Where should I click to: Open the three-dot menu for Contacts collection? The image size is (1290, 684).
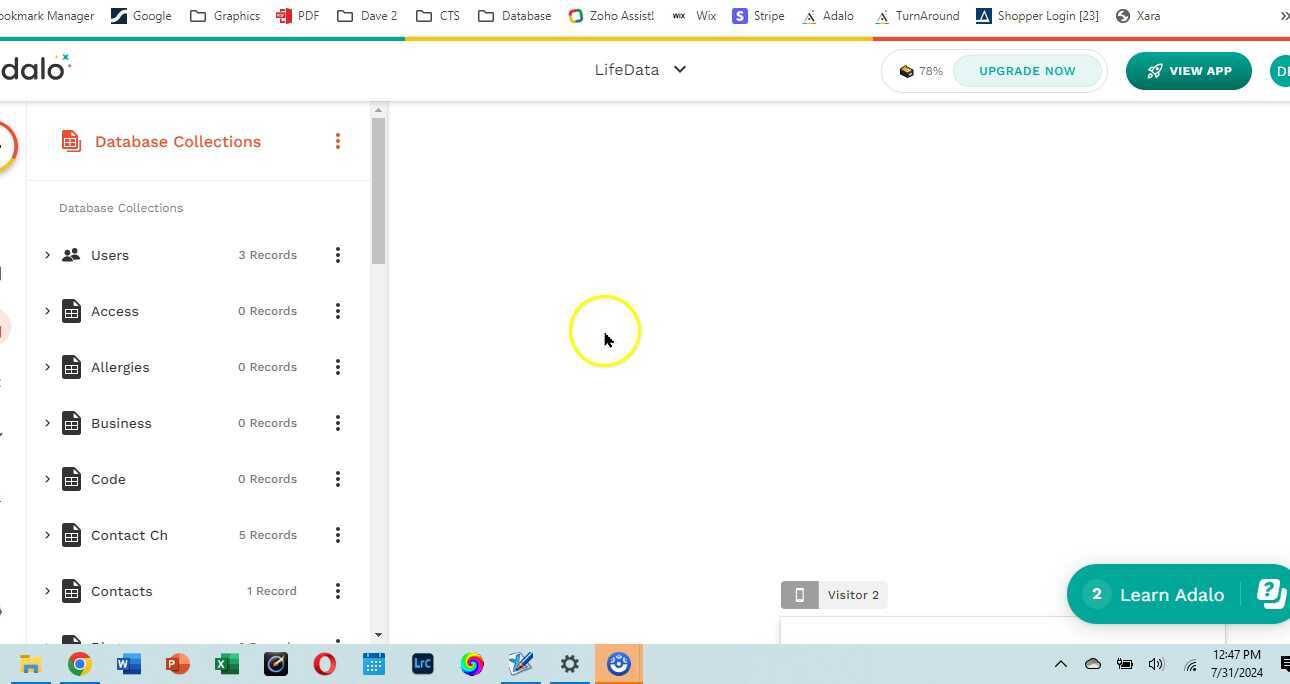point(338,591)
